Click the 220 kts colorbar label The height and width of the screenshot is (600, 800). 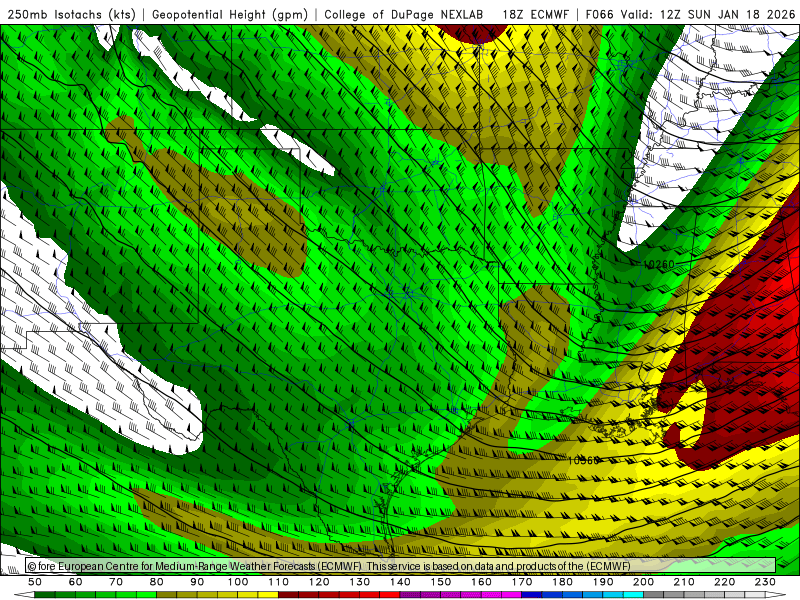tap(724, 582)
